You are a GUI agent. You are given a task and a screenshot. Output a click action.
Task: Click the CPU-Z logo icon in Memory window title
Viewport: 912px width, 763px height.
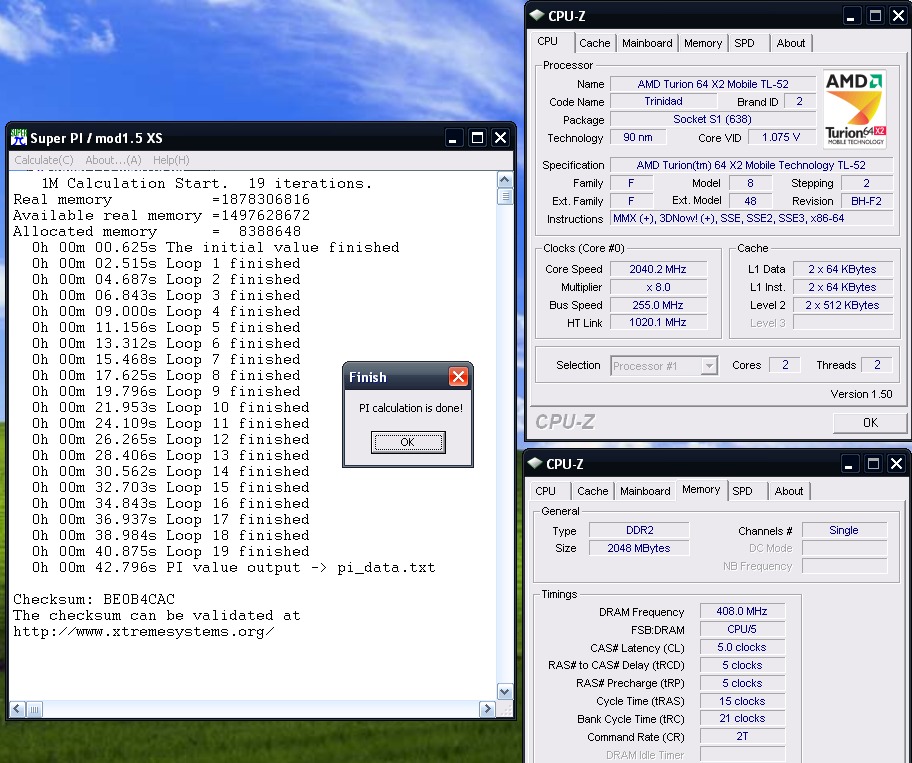(x=535, y=463)
